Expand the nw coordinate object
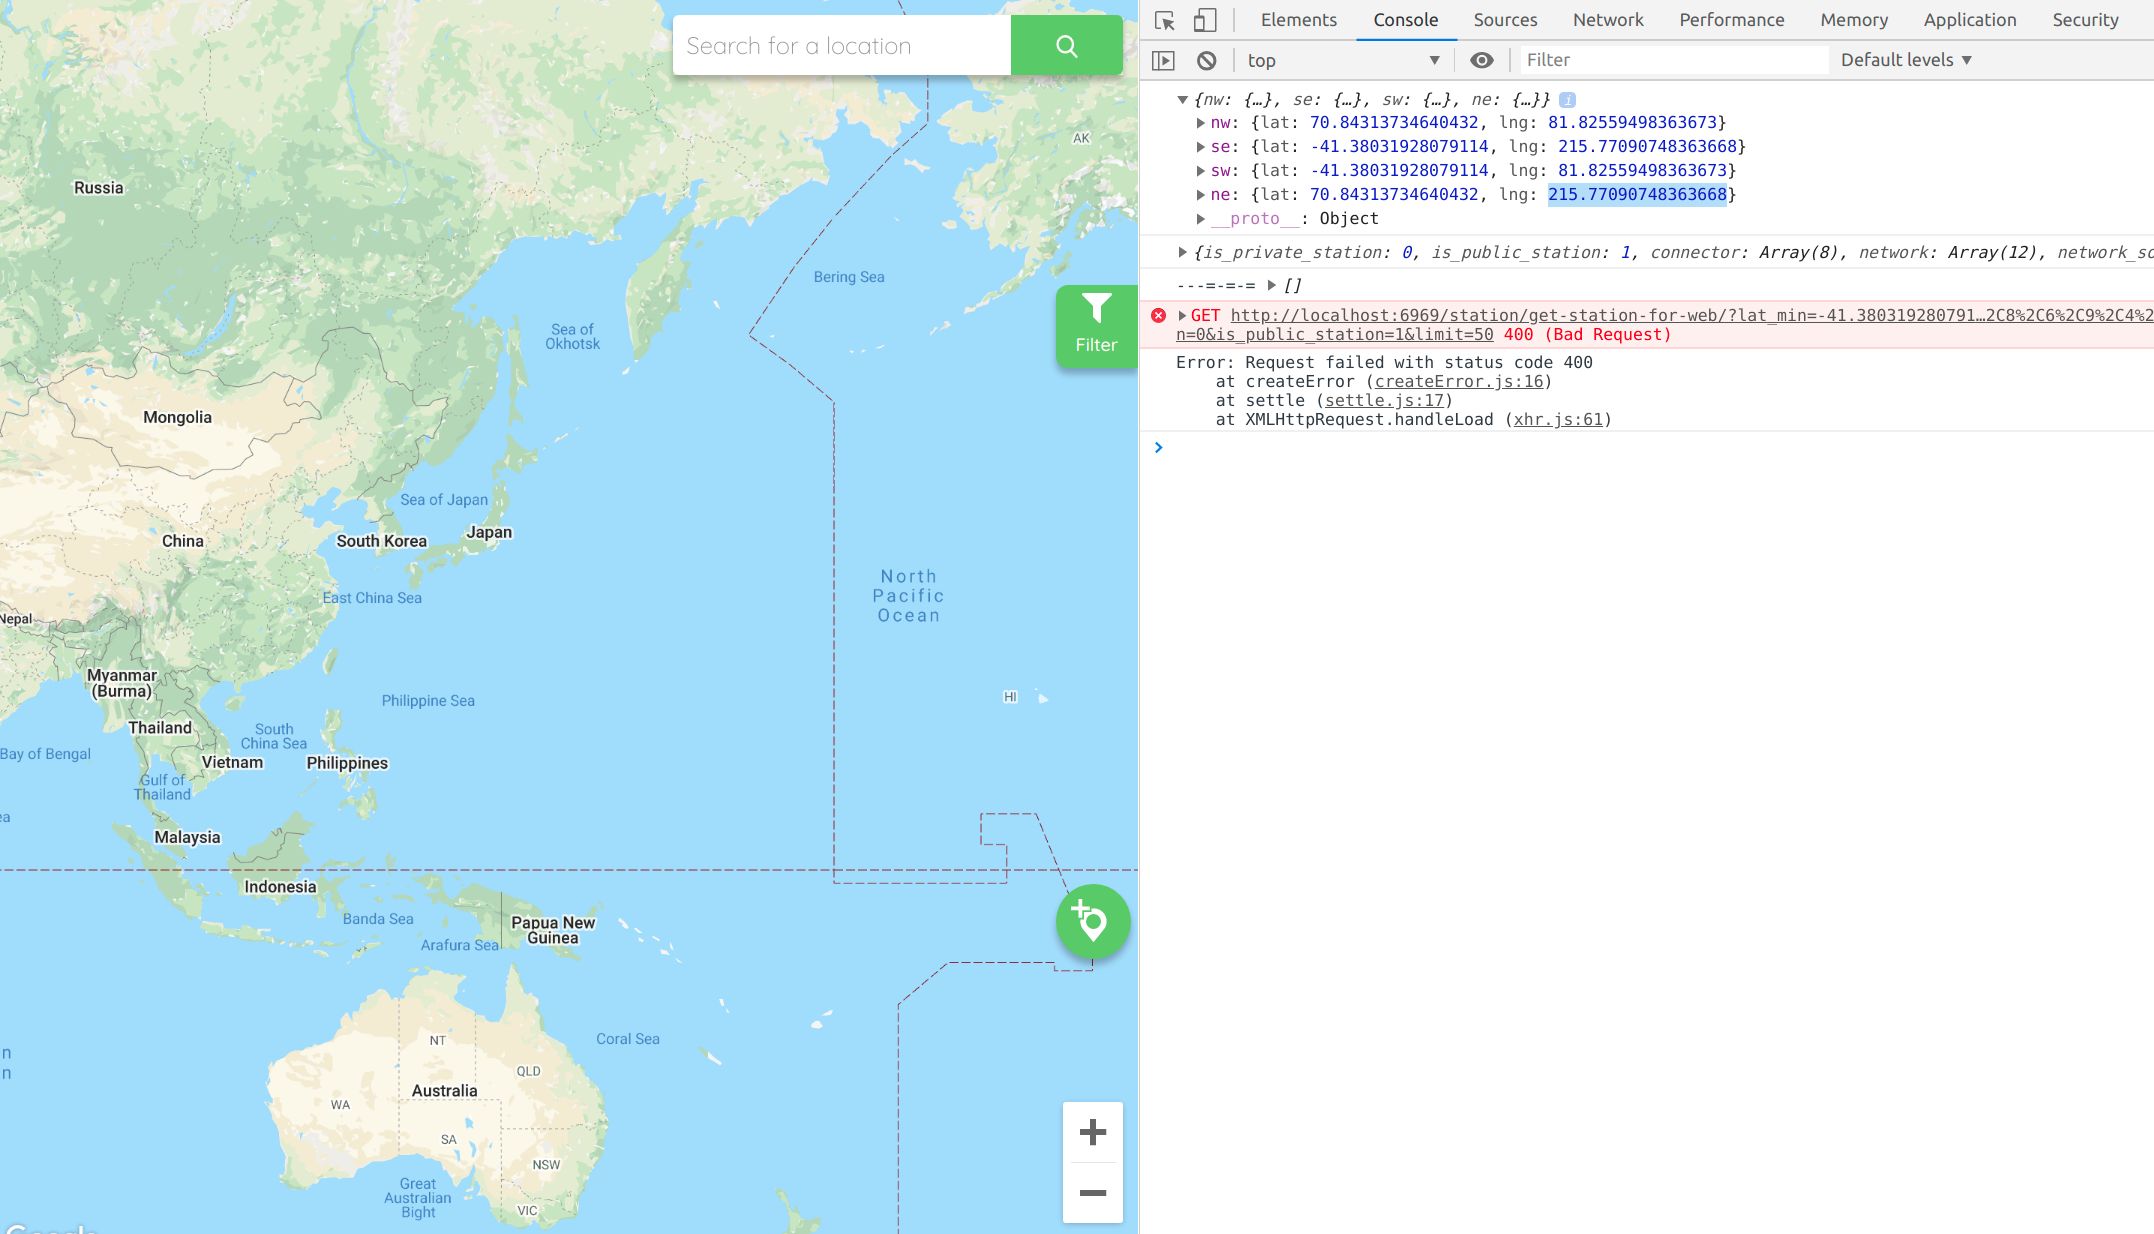Image resolution: width=2154 pixels, height=1234 pixels. pyautogui.click(x=1198, y=123)
